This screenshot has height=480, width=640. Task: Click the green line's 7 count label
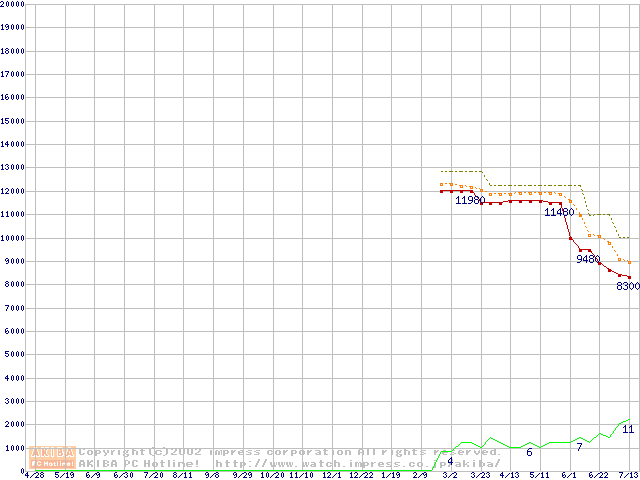point(578,447)
